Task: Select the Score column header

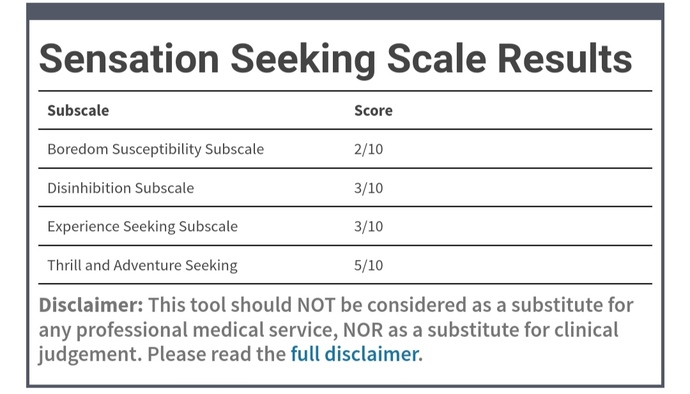Action: [x=373, y=110]
